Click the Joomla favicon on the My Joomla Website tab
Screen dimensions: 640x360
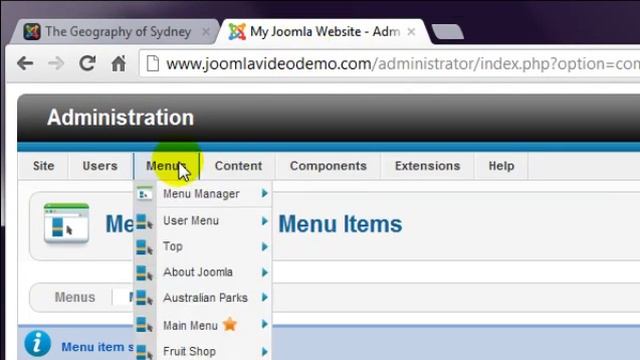click(237, 31)
